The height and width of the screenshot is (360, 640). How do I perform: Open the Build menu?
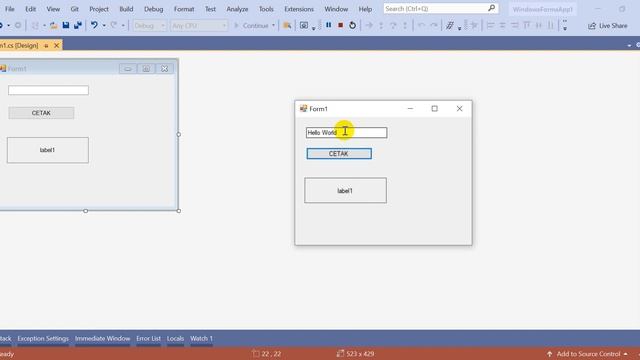coord(126,9)
